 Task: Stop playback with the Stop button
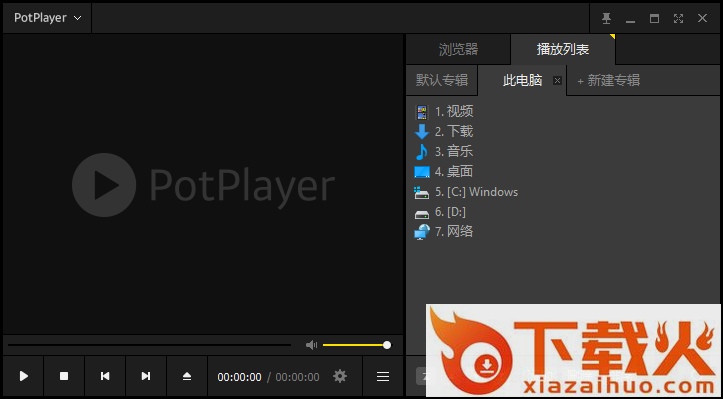(64, 376)
